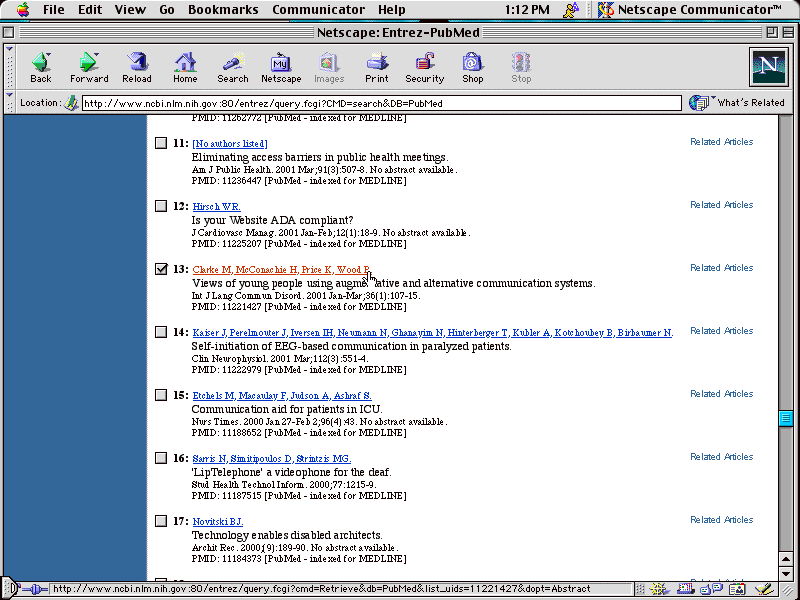Screen dimensions: 800x600
Task: Open the Novitski BJ article link
Action: tap(218, 522)
